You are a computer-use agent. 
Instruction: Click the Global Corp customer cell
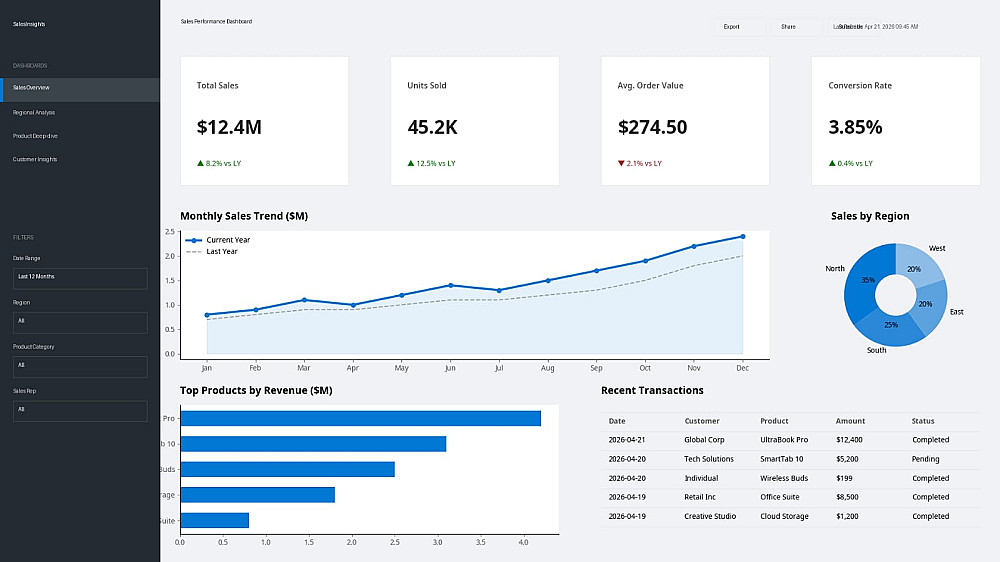pos(704,440)
